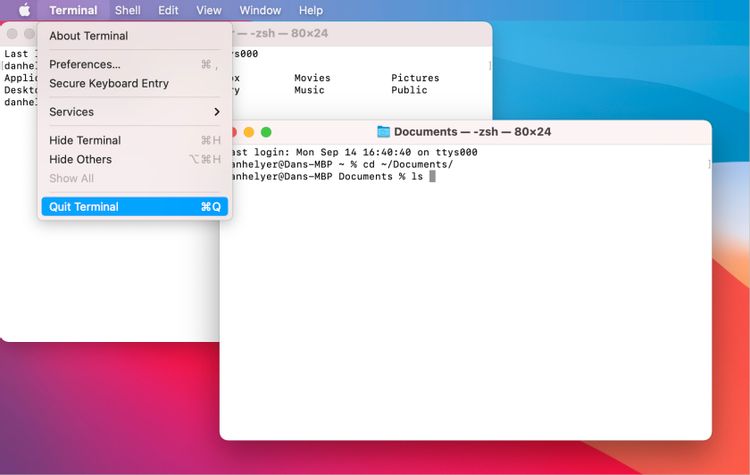Select Quit Terminal
This screenshot has height=475, width=750.
pyautogui.click(x=134, y=207)
